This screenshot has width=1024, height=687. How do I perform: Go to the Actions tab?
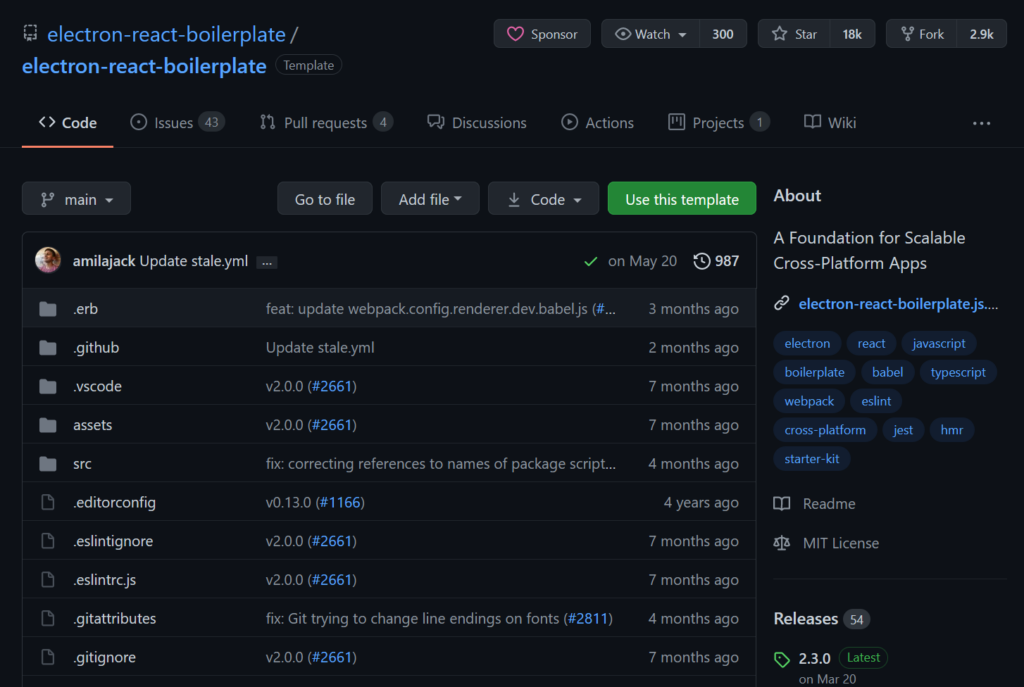[598, 123]
